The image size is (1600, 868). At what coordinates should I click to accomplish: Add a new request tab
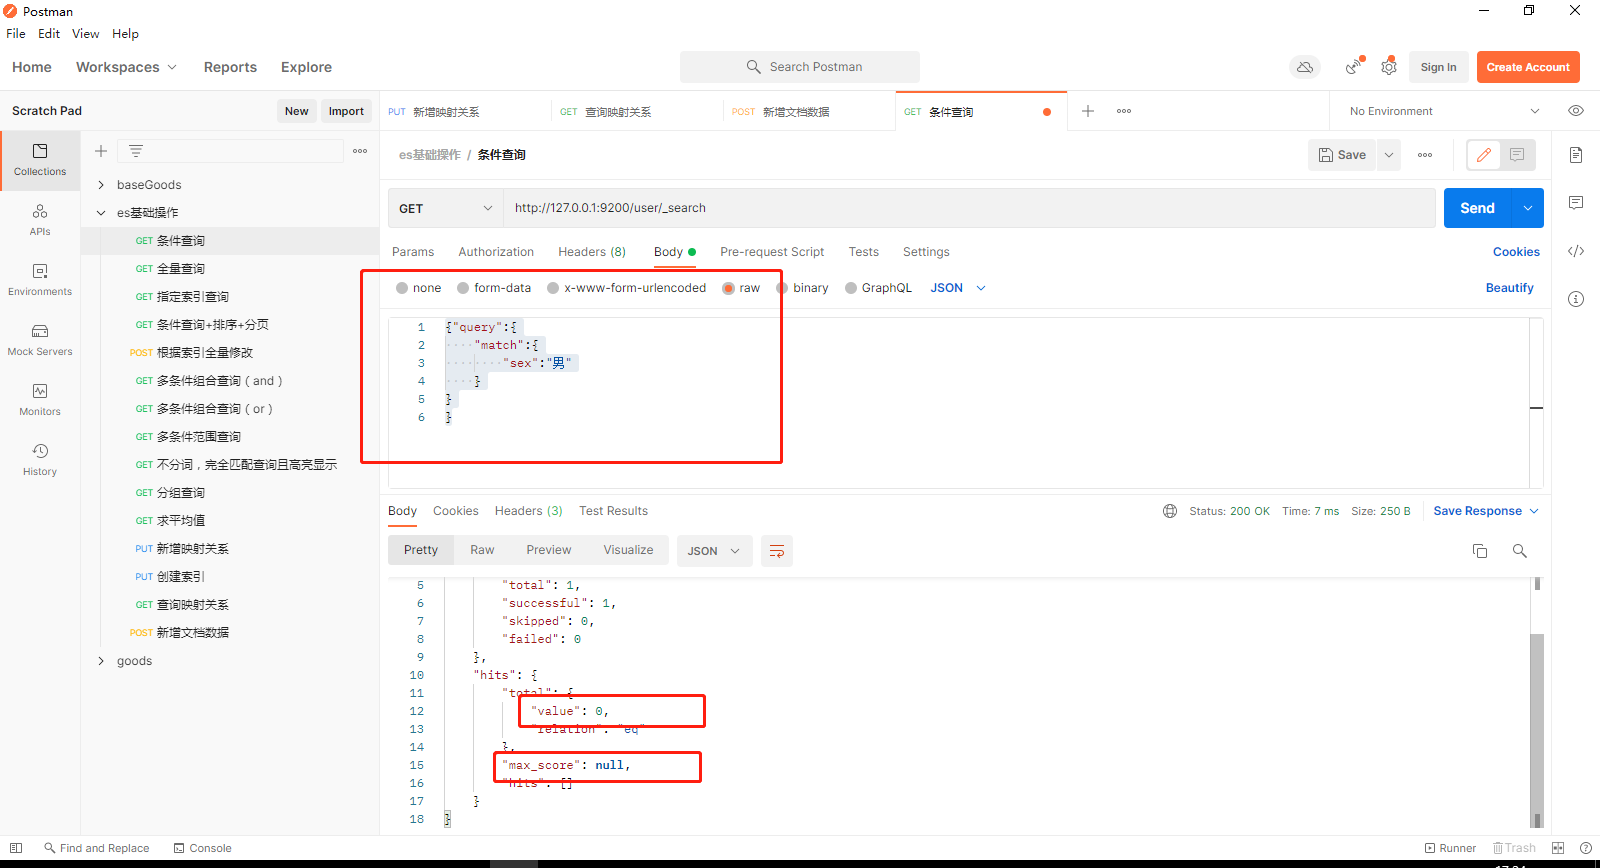(x=1088, y=111)
